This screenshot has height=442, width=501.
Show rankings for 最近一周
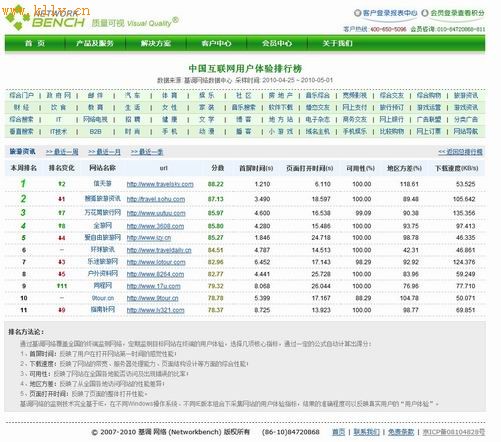[62, 152]
